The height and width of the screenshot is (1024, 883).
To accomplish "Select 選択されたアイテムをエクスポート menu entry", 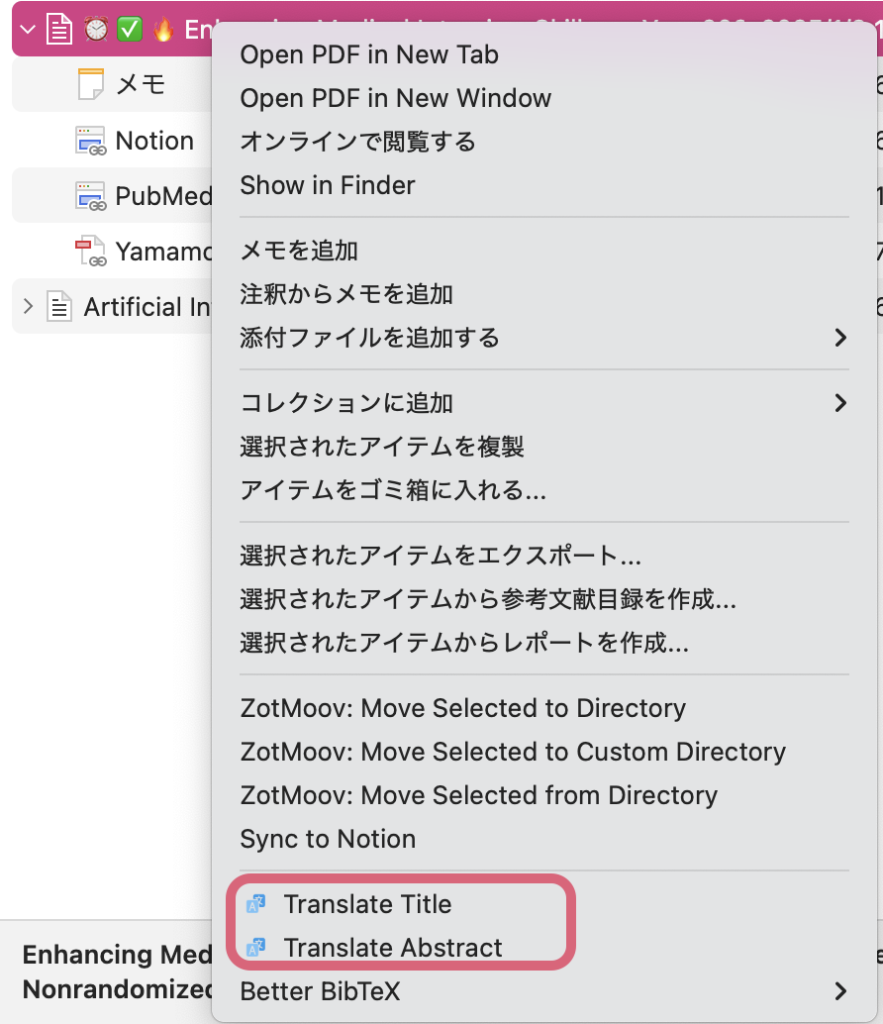I will [x=440, y=555].
